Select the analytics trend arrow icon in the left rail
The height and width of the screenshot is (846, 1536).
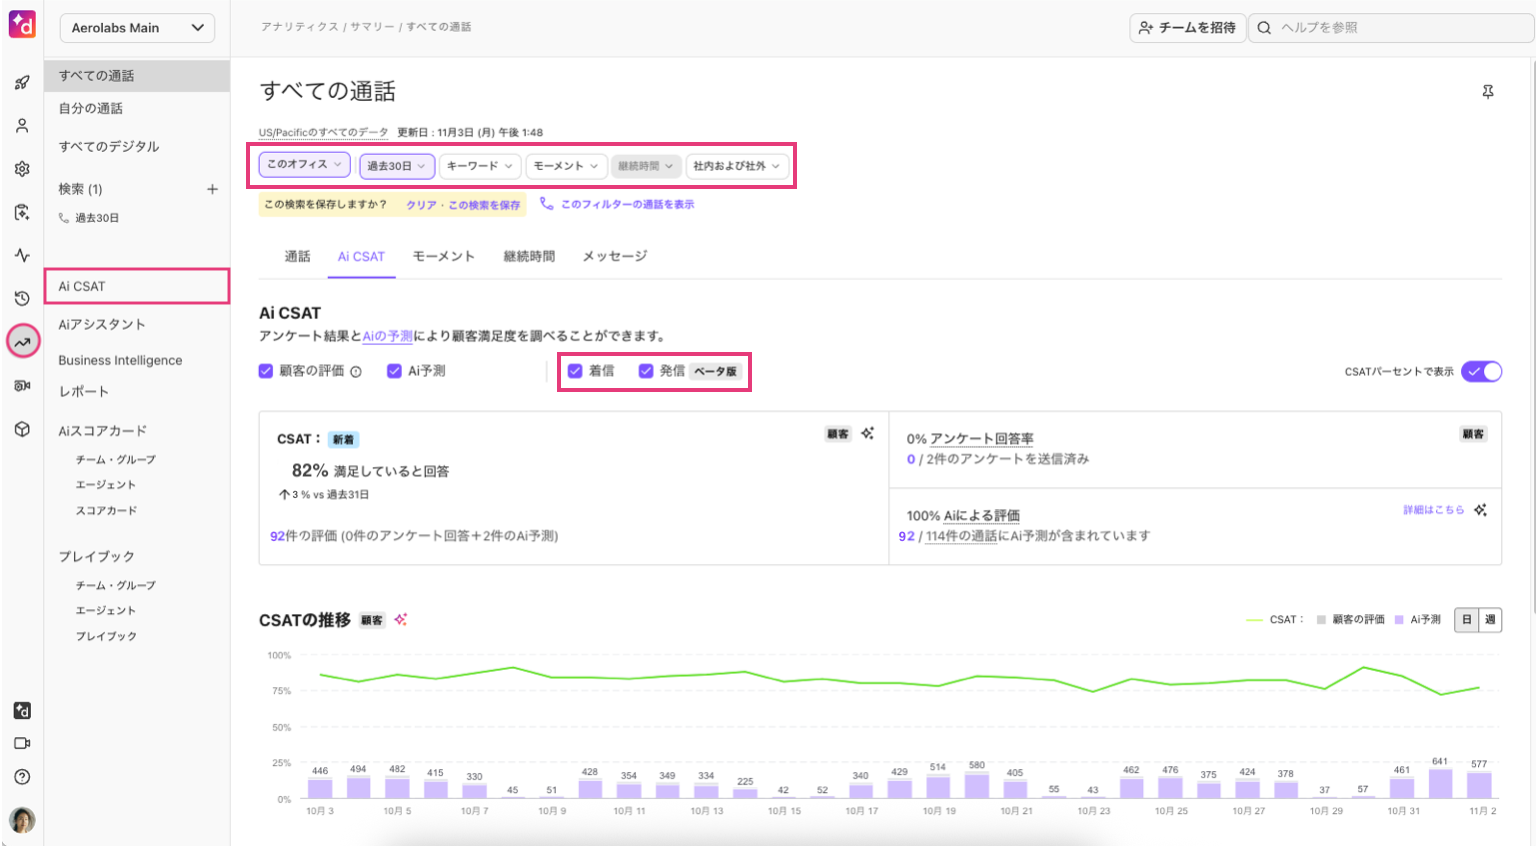pyautogui.click(x=23, y=341)
